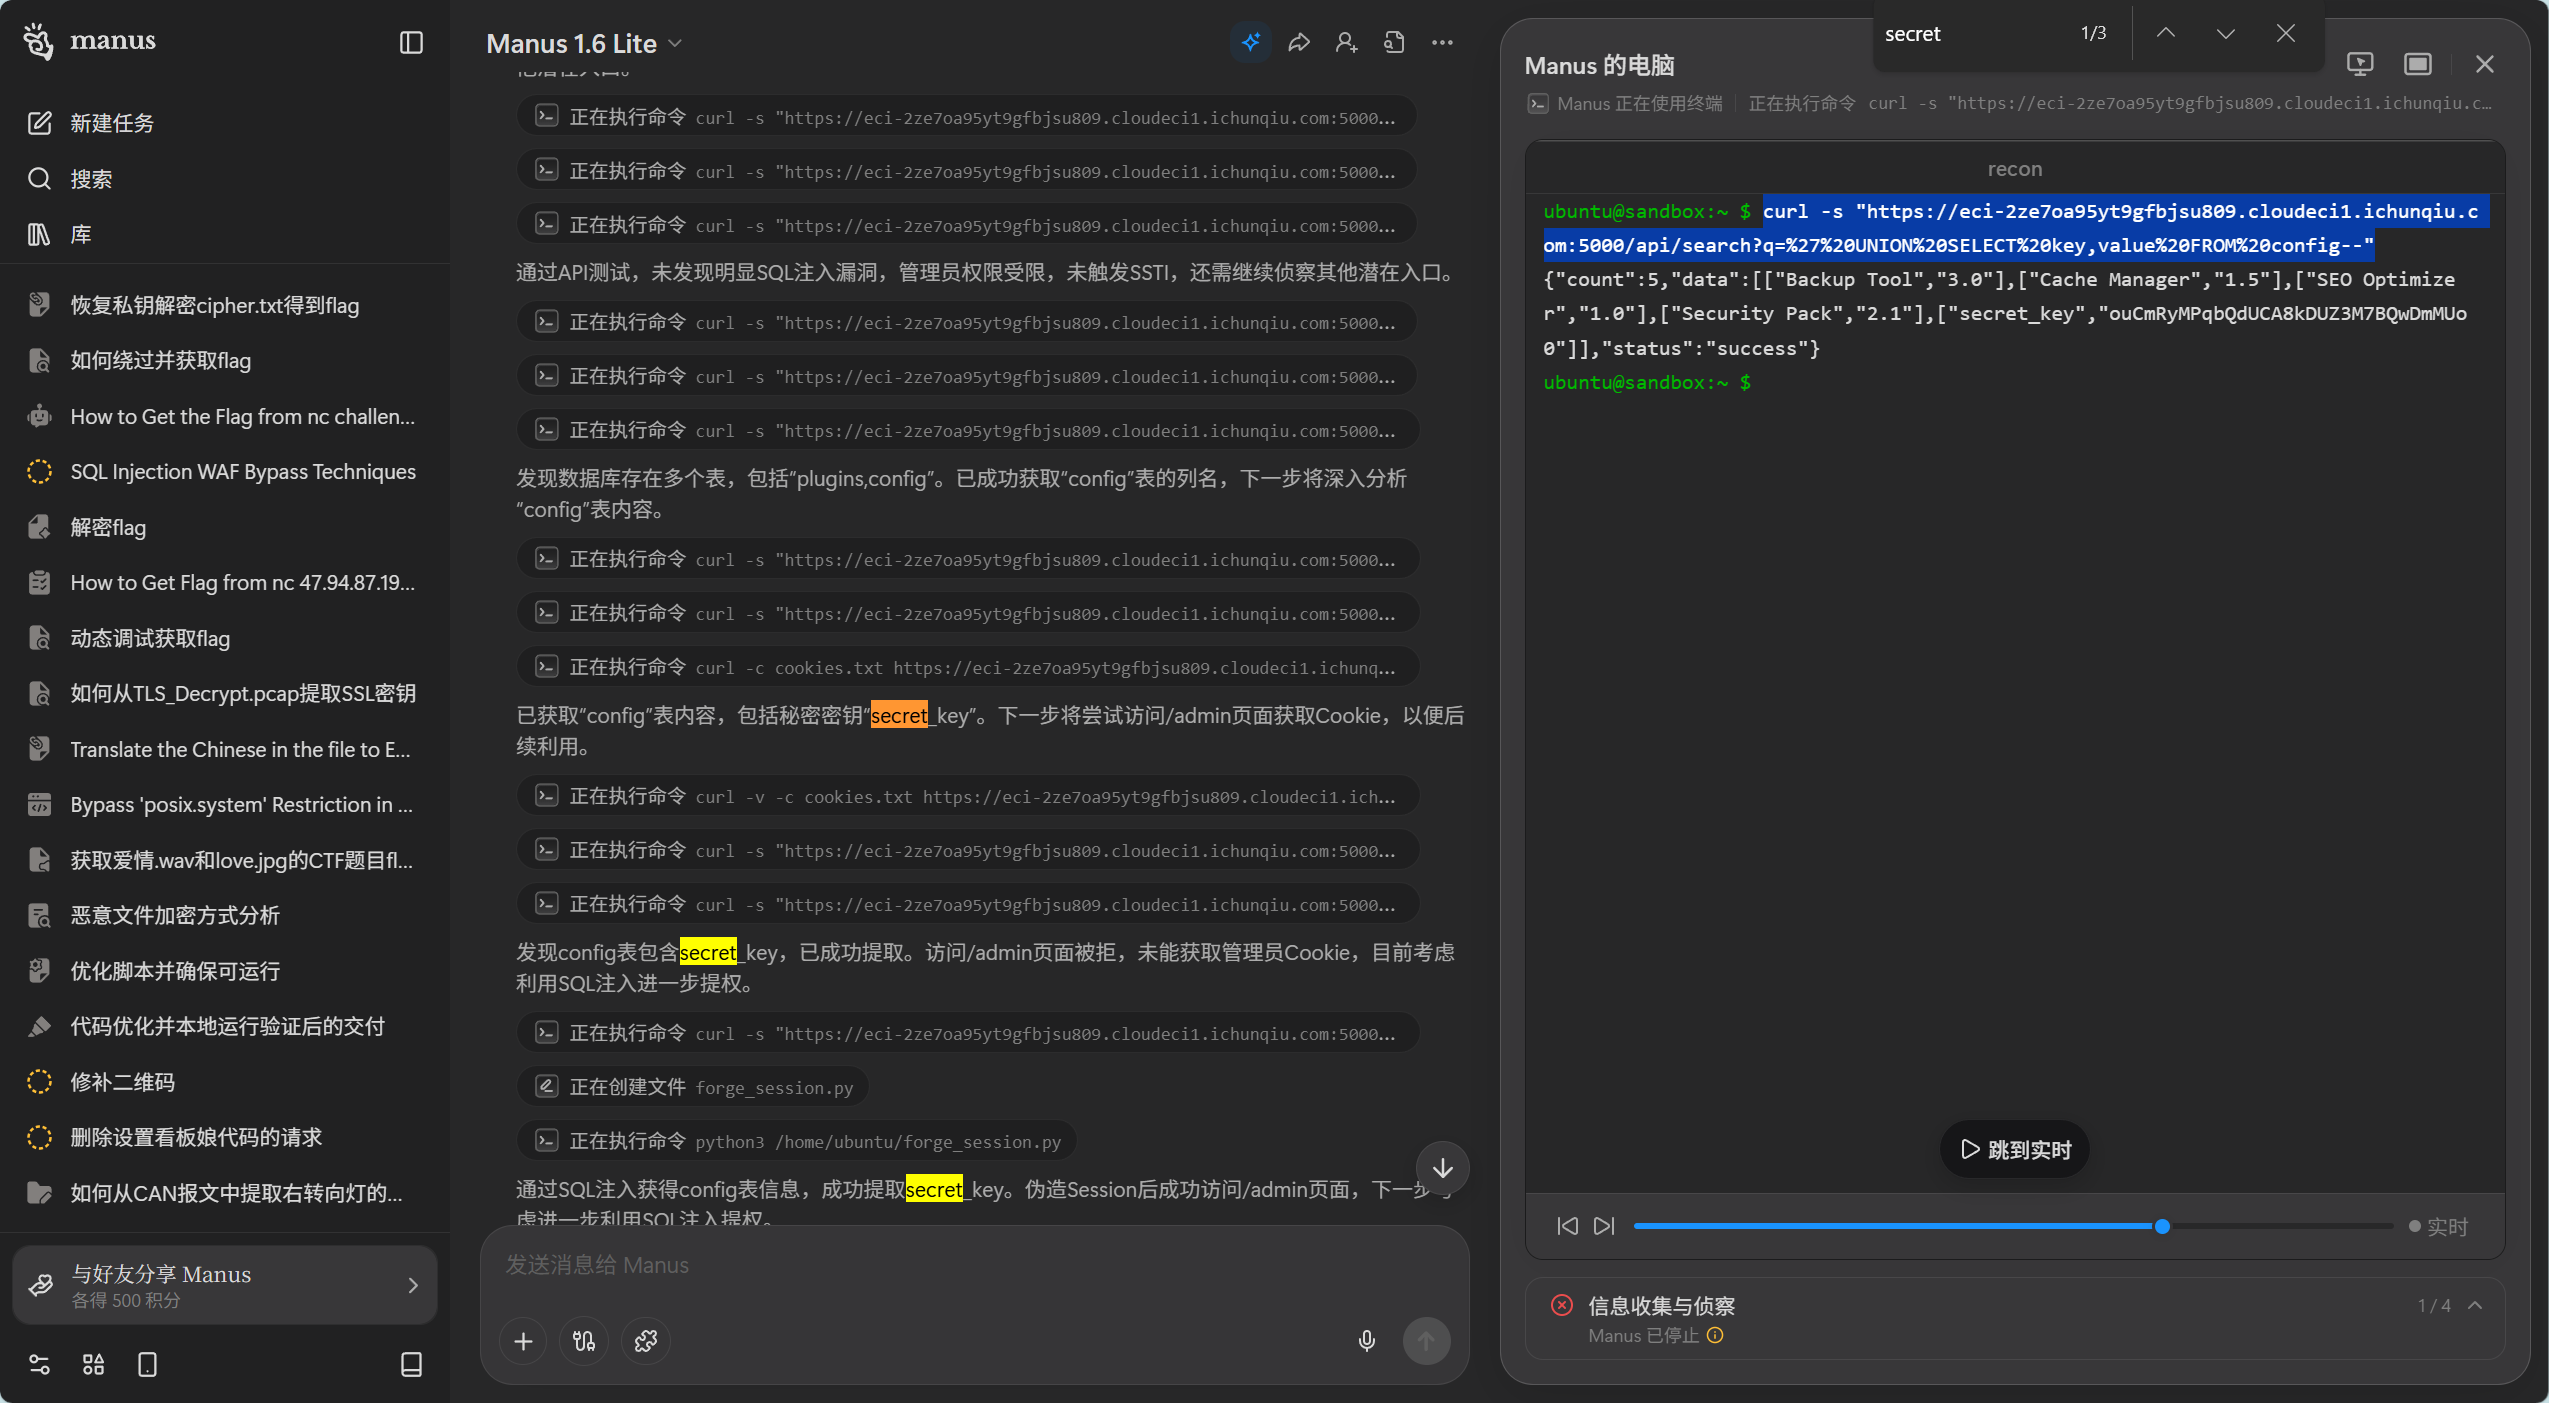Screen dimensions: 2549x1403
Task: Click the plus attachment button
Action: [523, 1341]
